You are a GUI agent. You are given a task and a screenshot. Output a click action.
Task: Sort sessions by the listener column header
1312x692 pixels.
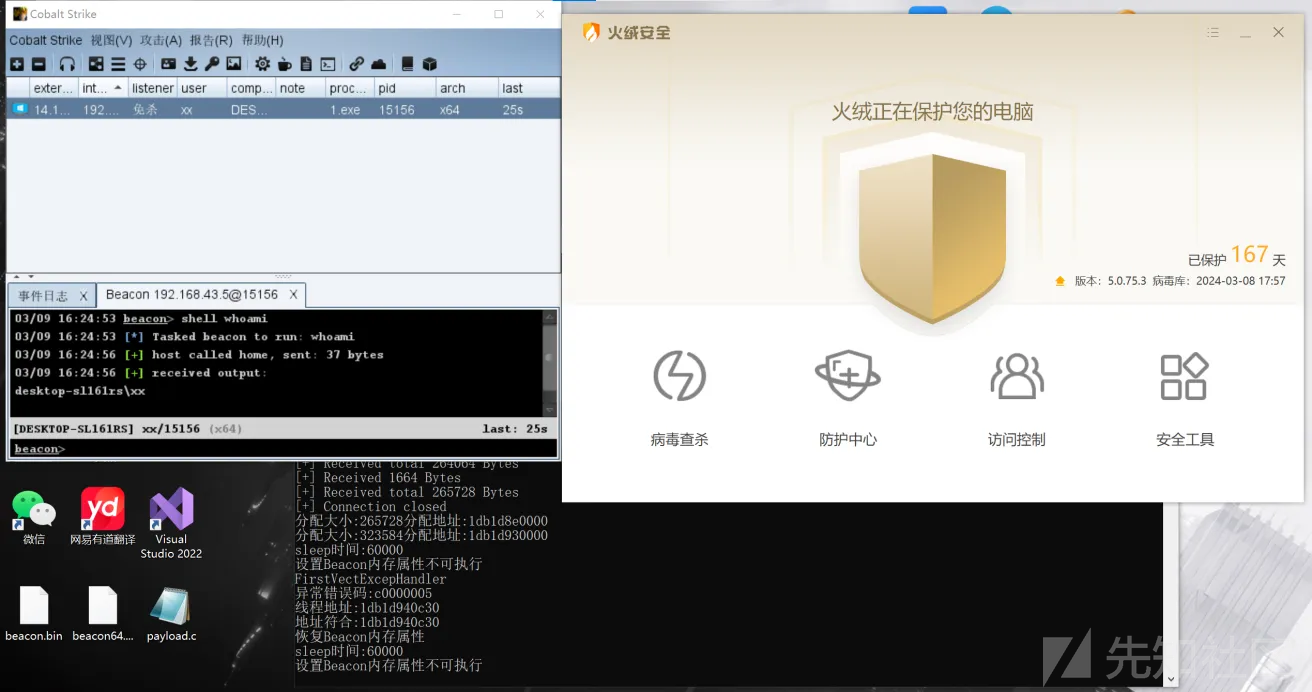coord(152,88)
